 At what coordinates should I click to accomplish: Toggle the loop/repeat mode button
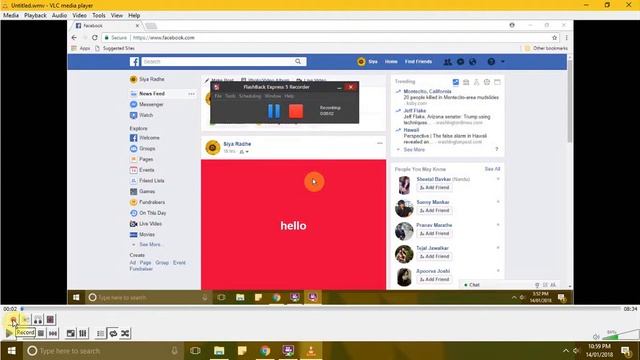[x=113, y=333]
